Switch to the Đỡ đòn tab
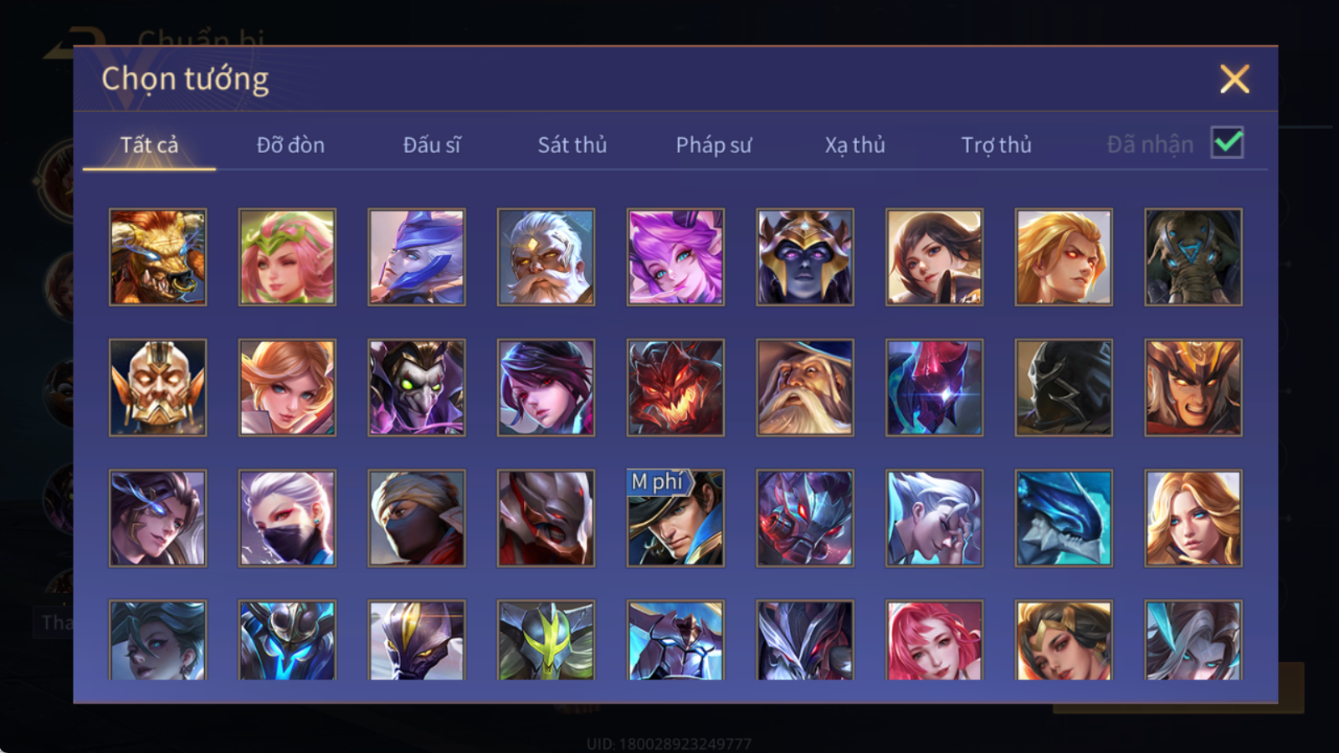Viewport: 1339px width, 753px height. tap(290, 145)
